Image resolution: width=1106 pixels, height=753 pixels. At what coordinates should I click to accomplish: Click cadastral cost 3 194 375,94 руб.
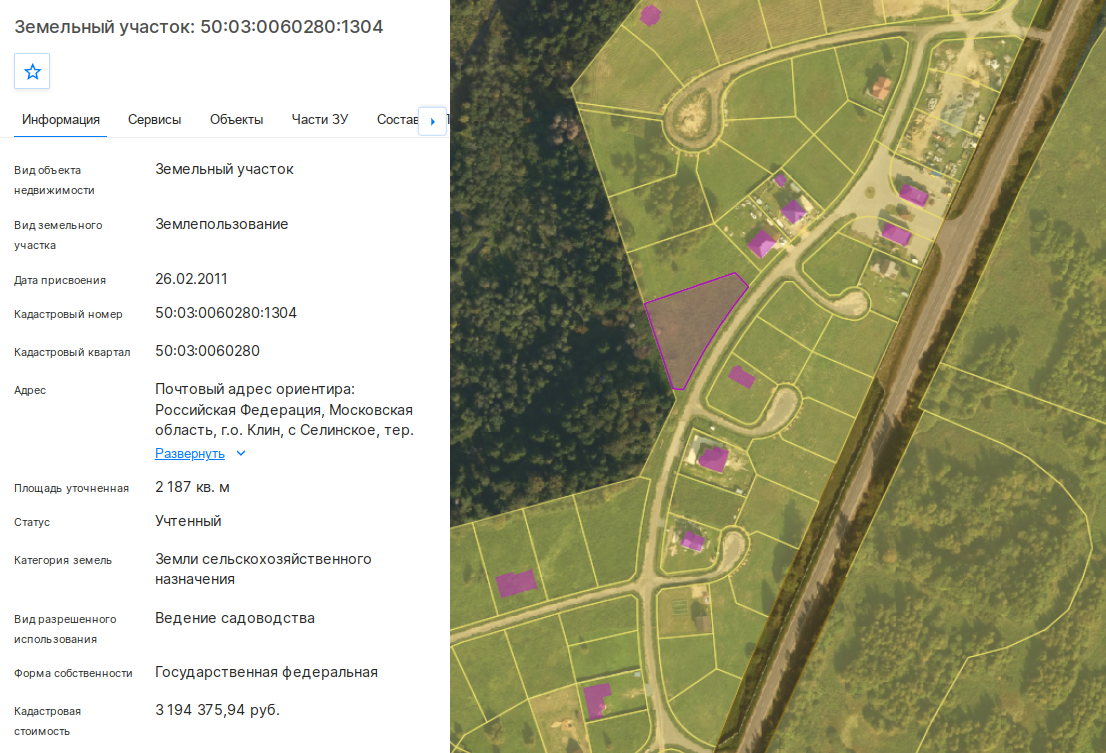[x=217, y=710]
